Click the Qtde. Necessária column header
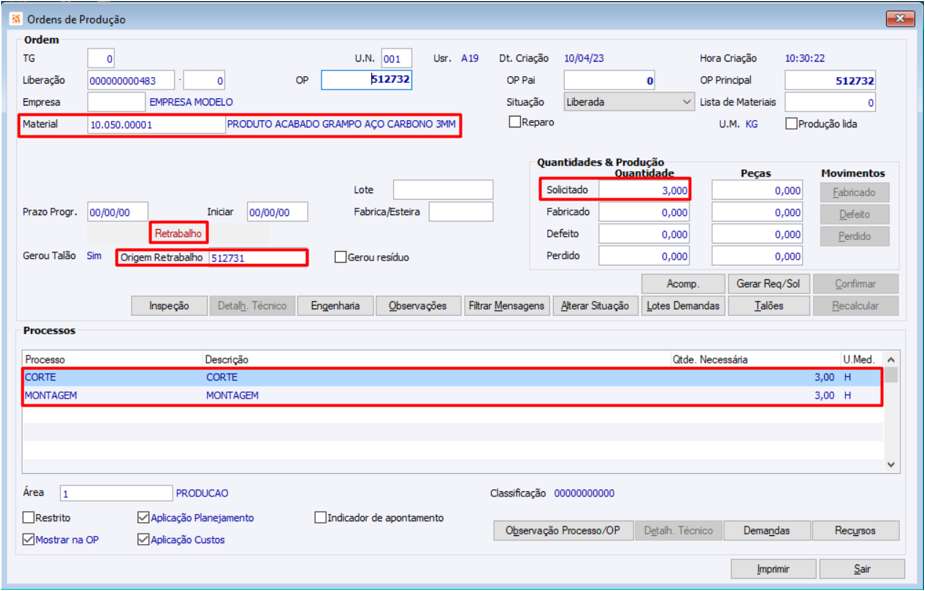This screenshot has width=925, height=591. [756, 359]
